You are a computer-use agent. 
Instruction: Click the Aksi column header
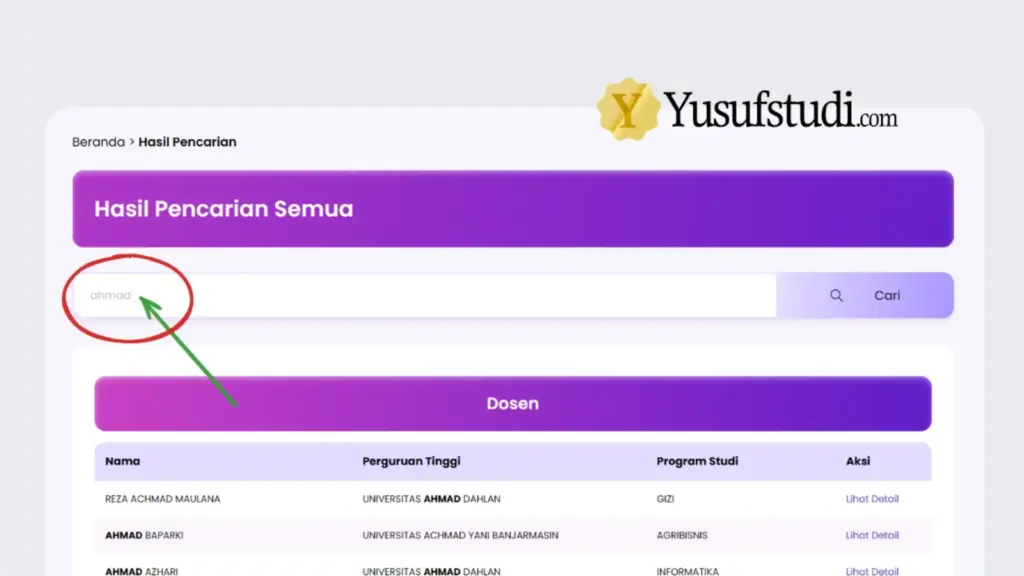(857, 461)
